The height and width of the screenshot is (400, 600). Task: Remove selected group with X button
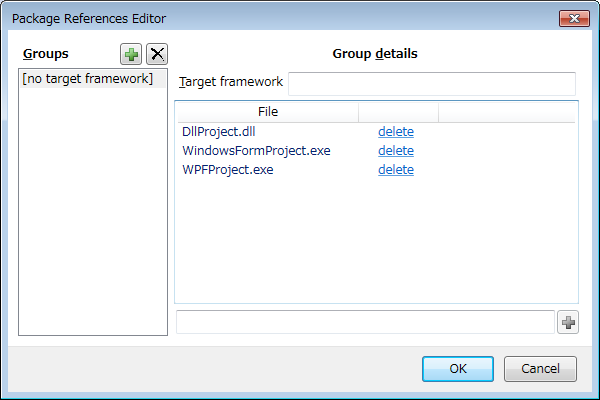tap(157, 54)
